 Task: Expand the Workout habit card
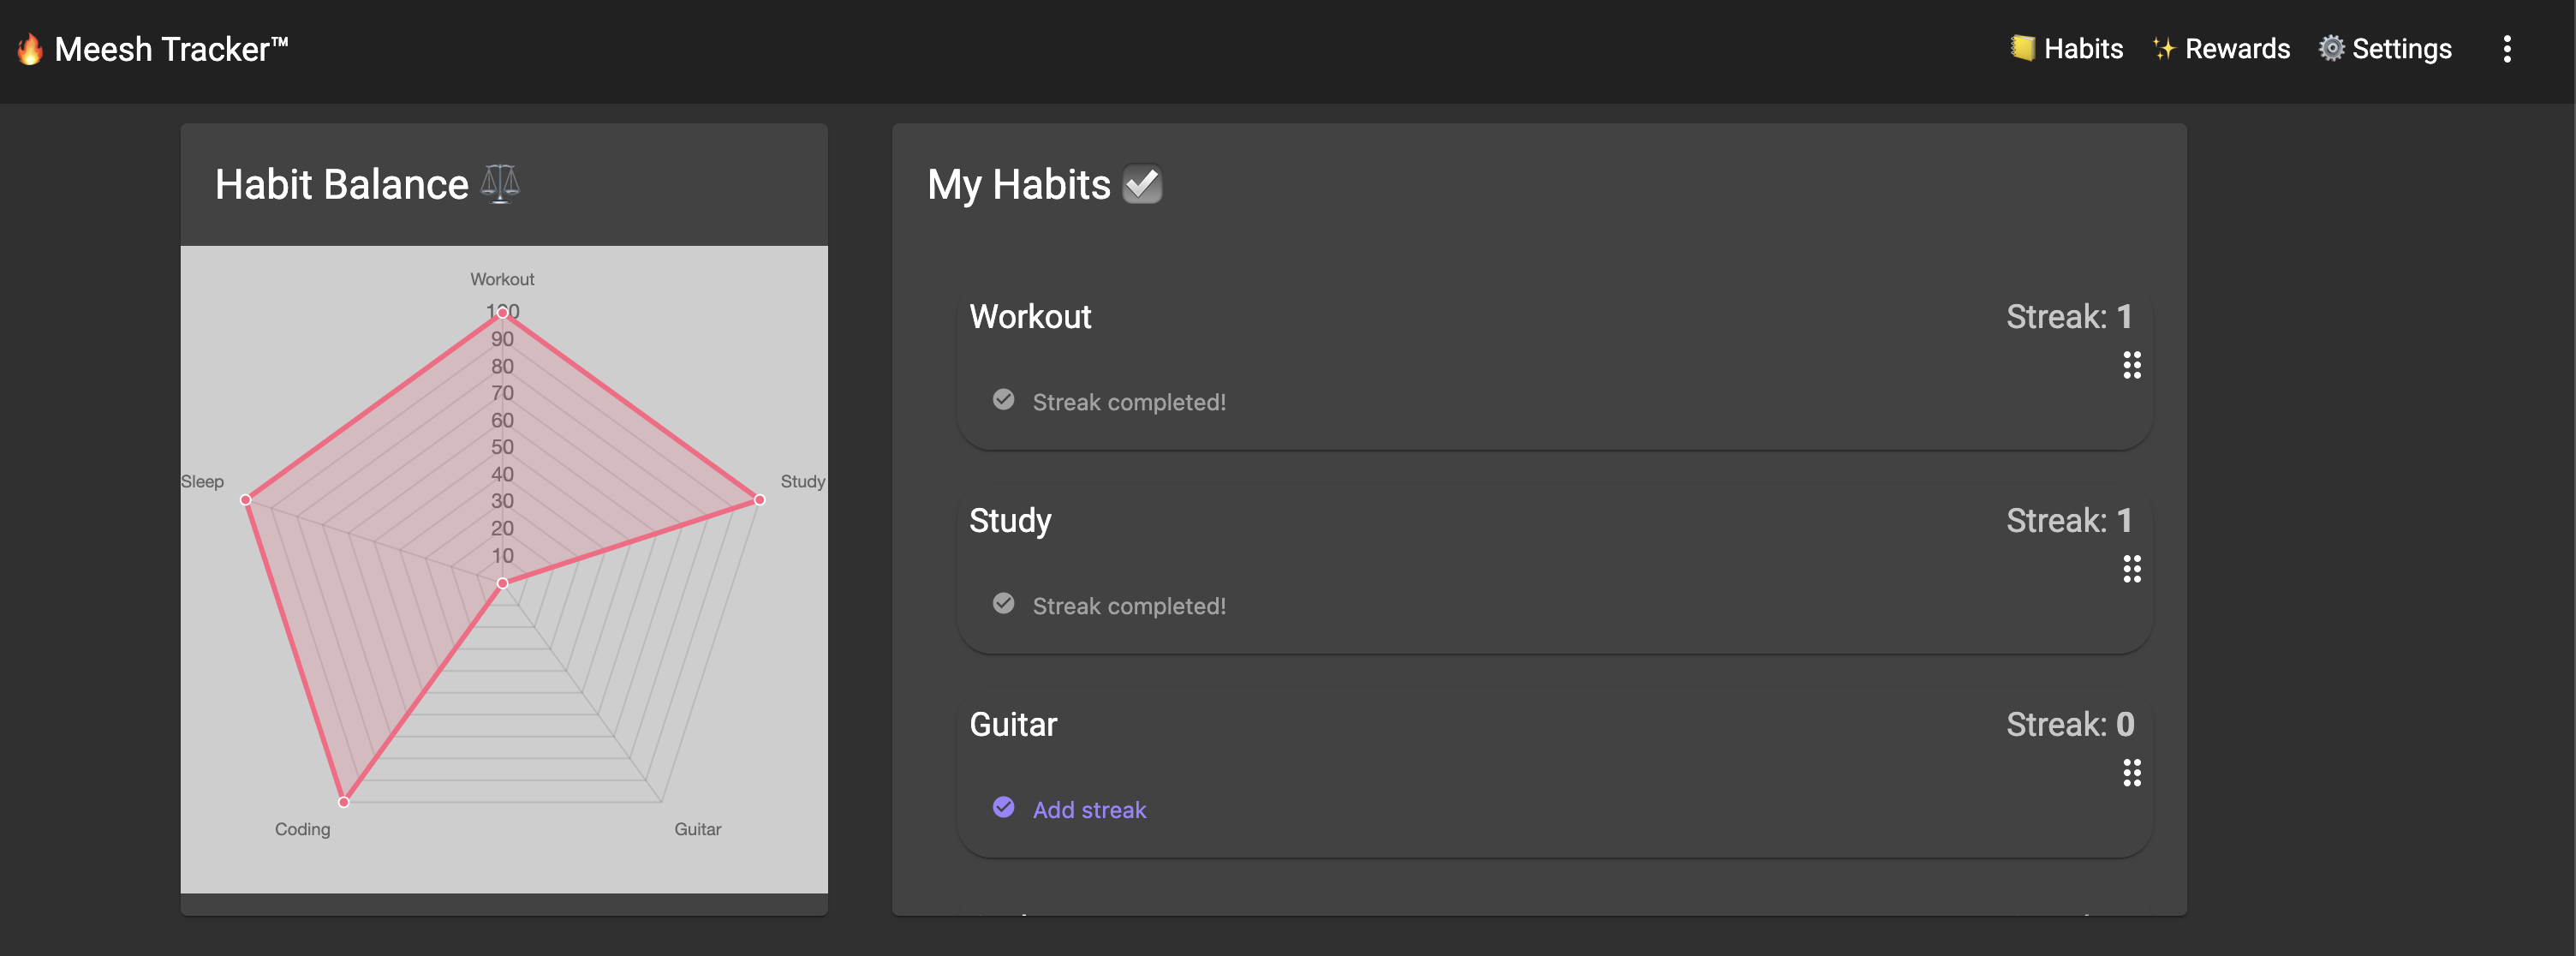1030,317
